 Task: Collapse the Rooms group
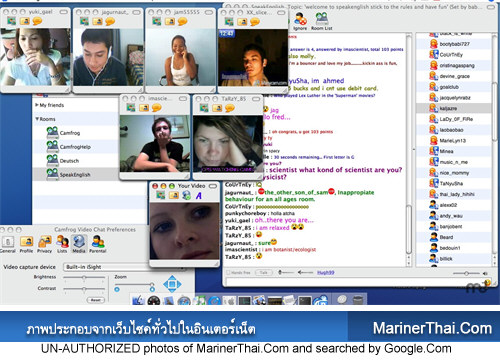click(x=37, y=119)
